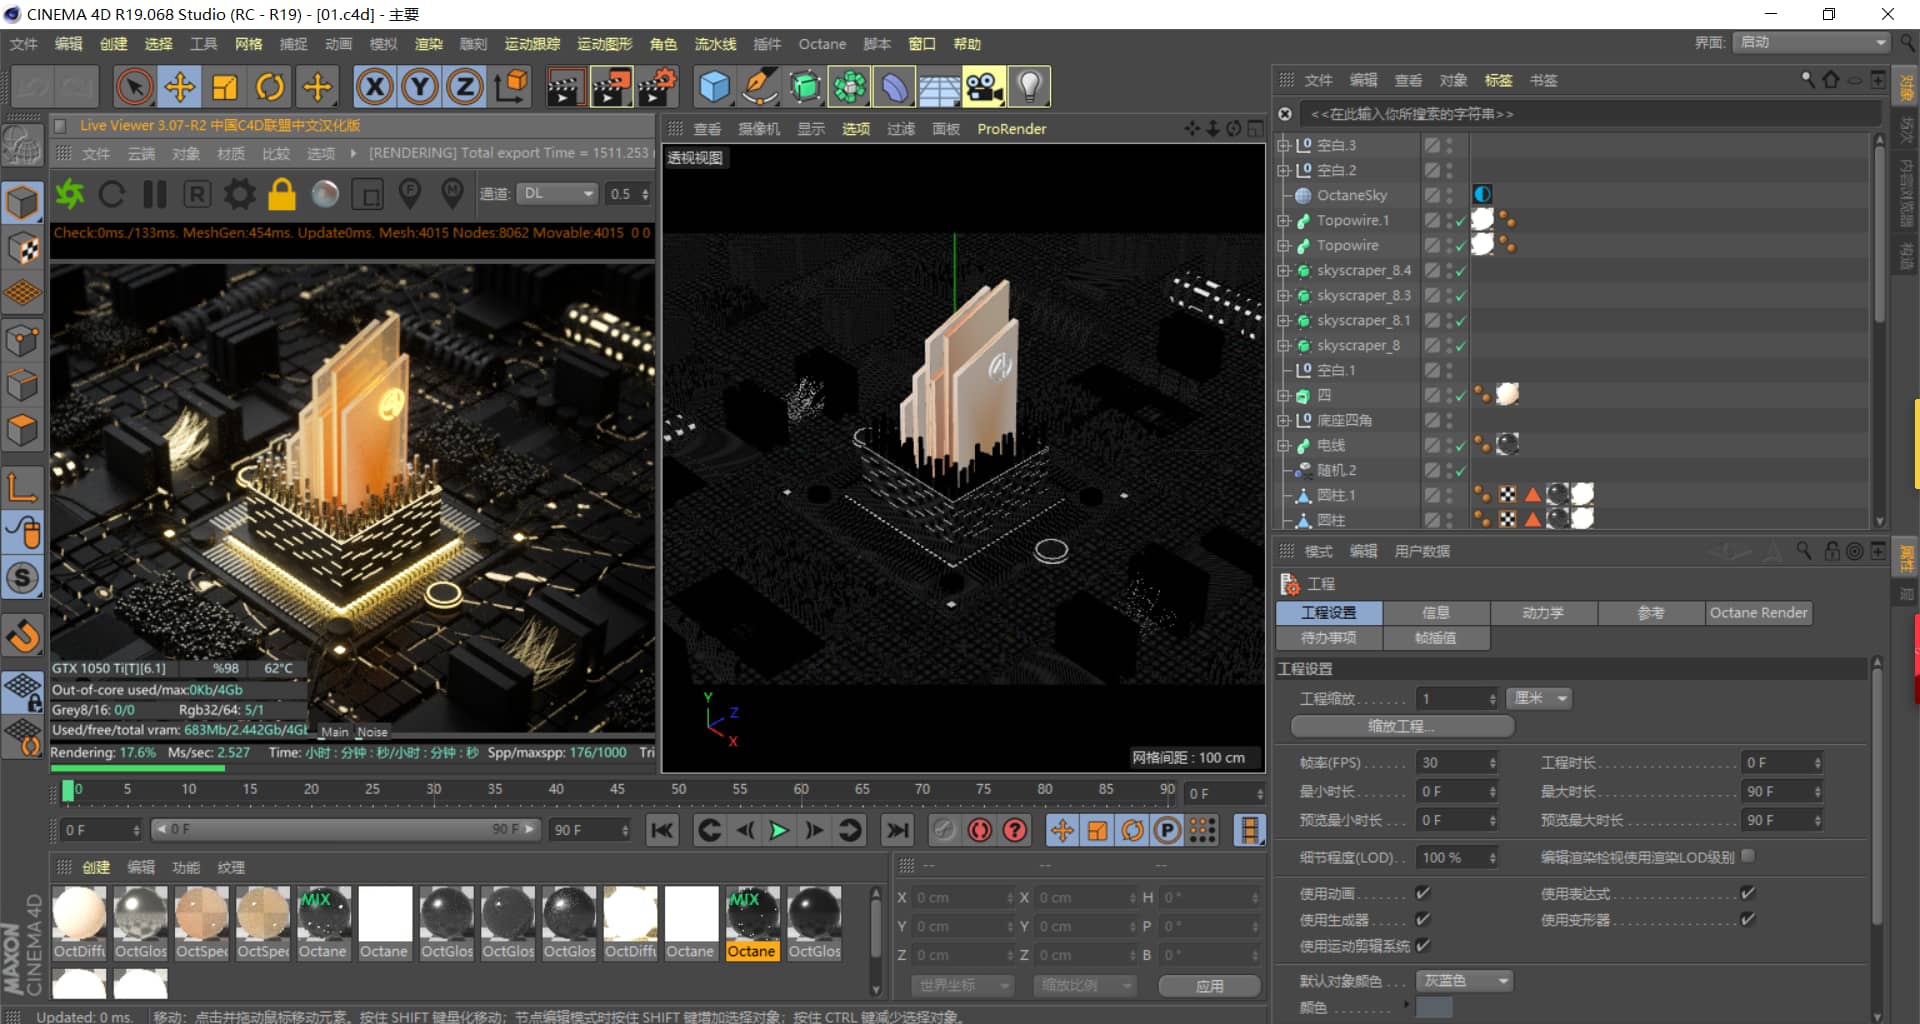Add a cube primitive object

pos(714,87)
